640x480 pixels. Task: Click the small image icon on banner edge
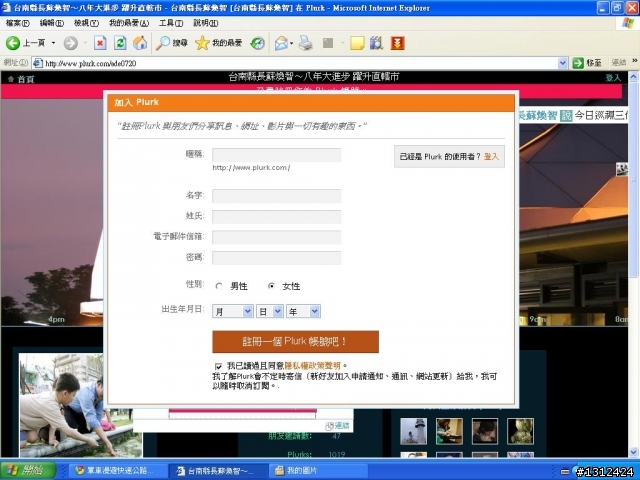click(x=622, y=169)
